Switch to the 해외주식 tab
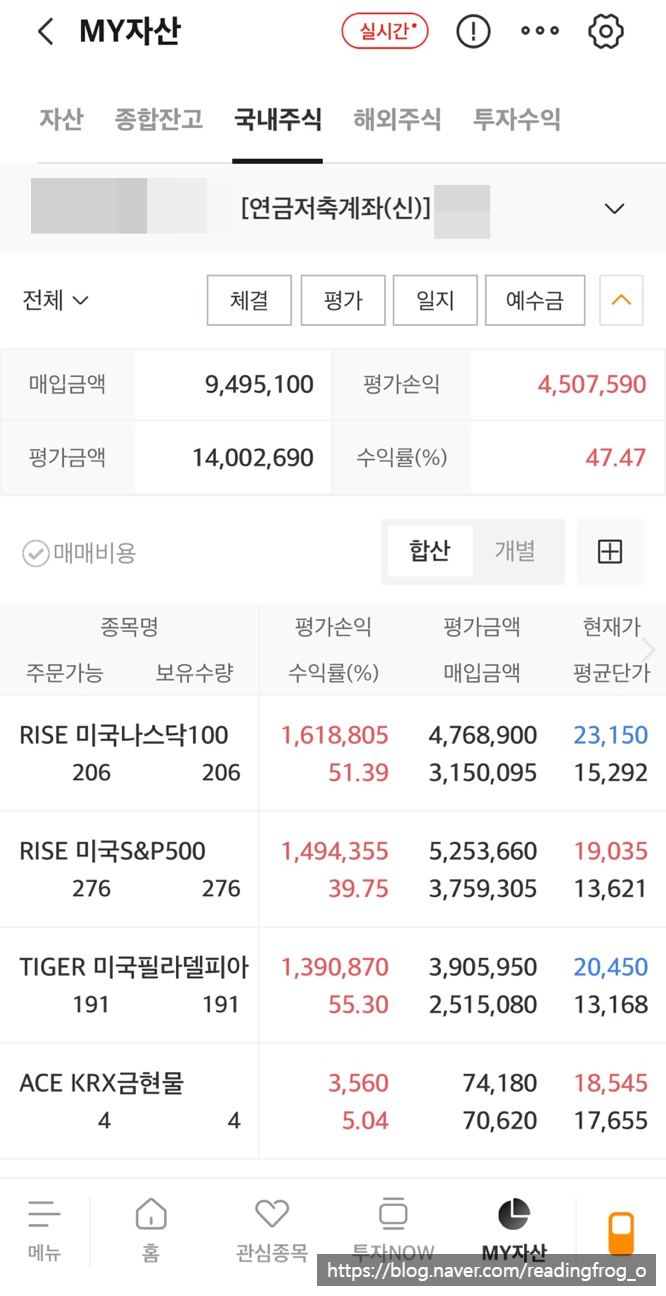 click(x=397, y=120)
